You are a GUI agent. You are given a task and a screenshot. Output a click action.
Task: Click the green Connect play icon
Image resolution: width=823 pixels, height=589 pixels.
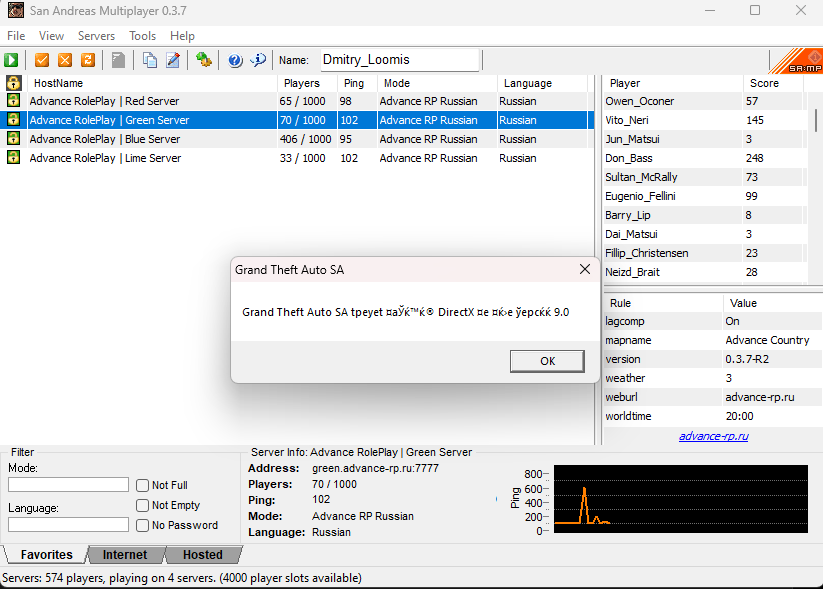pyautogui.click(x=11, y=60)
